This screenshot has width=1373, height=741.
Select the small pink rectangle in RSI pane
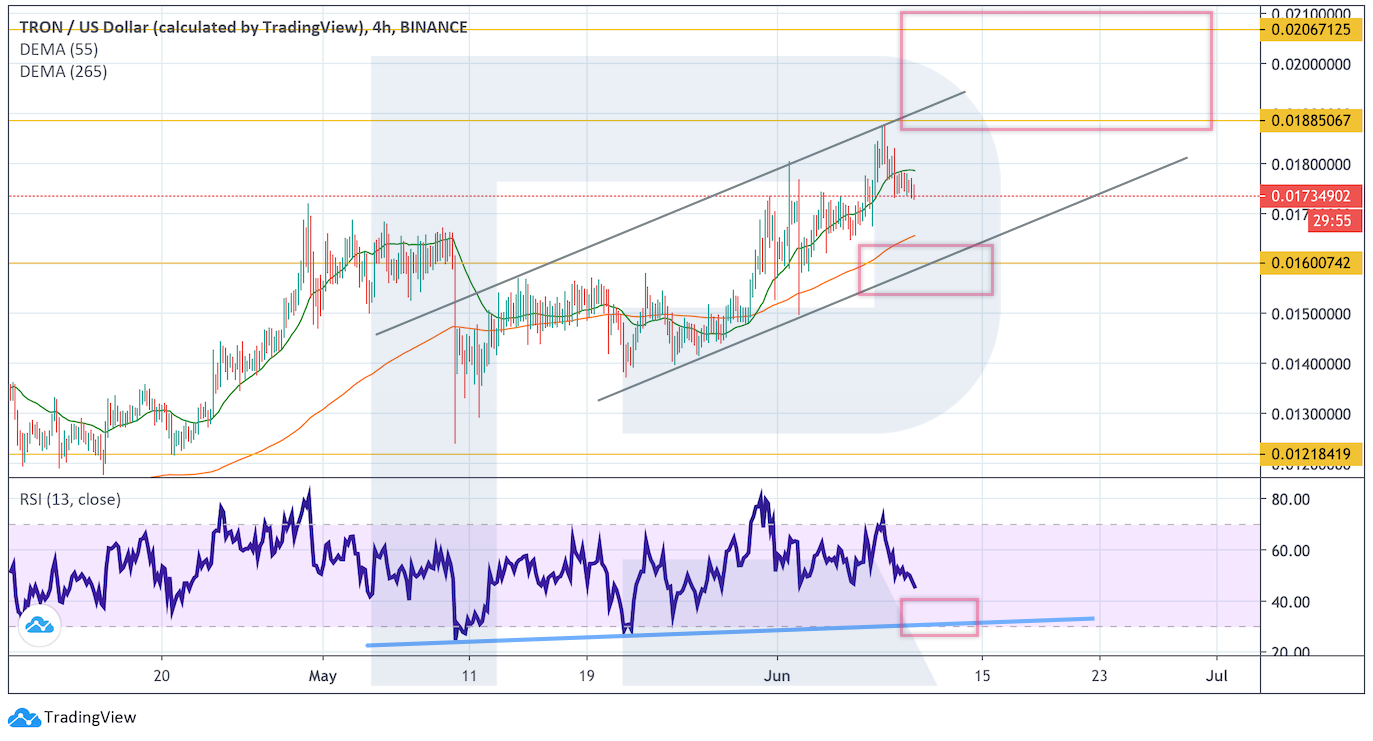938,616
